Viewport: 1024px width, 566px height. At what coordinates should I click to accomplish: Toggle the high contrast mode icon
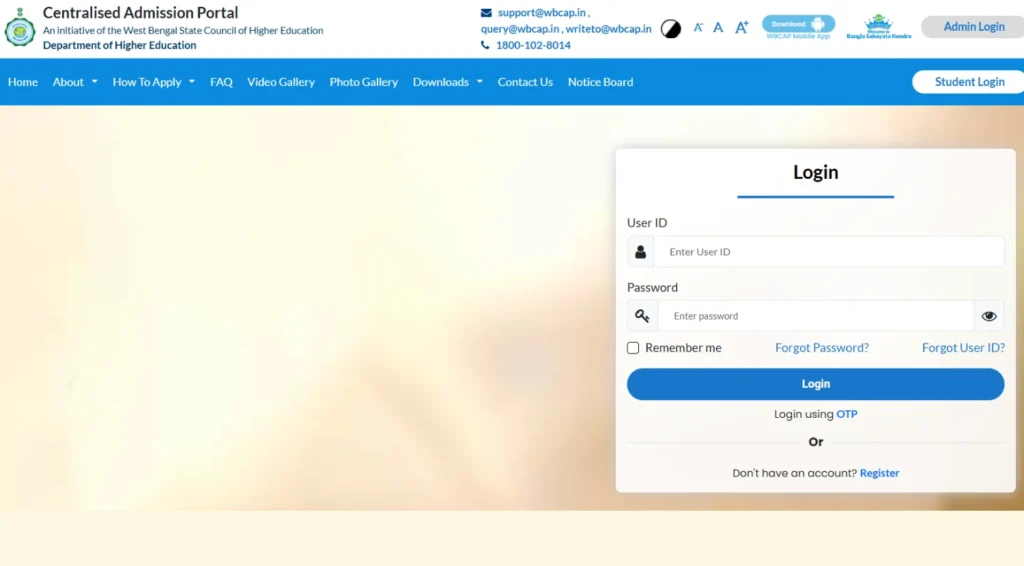(x=671, y=29)
